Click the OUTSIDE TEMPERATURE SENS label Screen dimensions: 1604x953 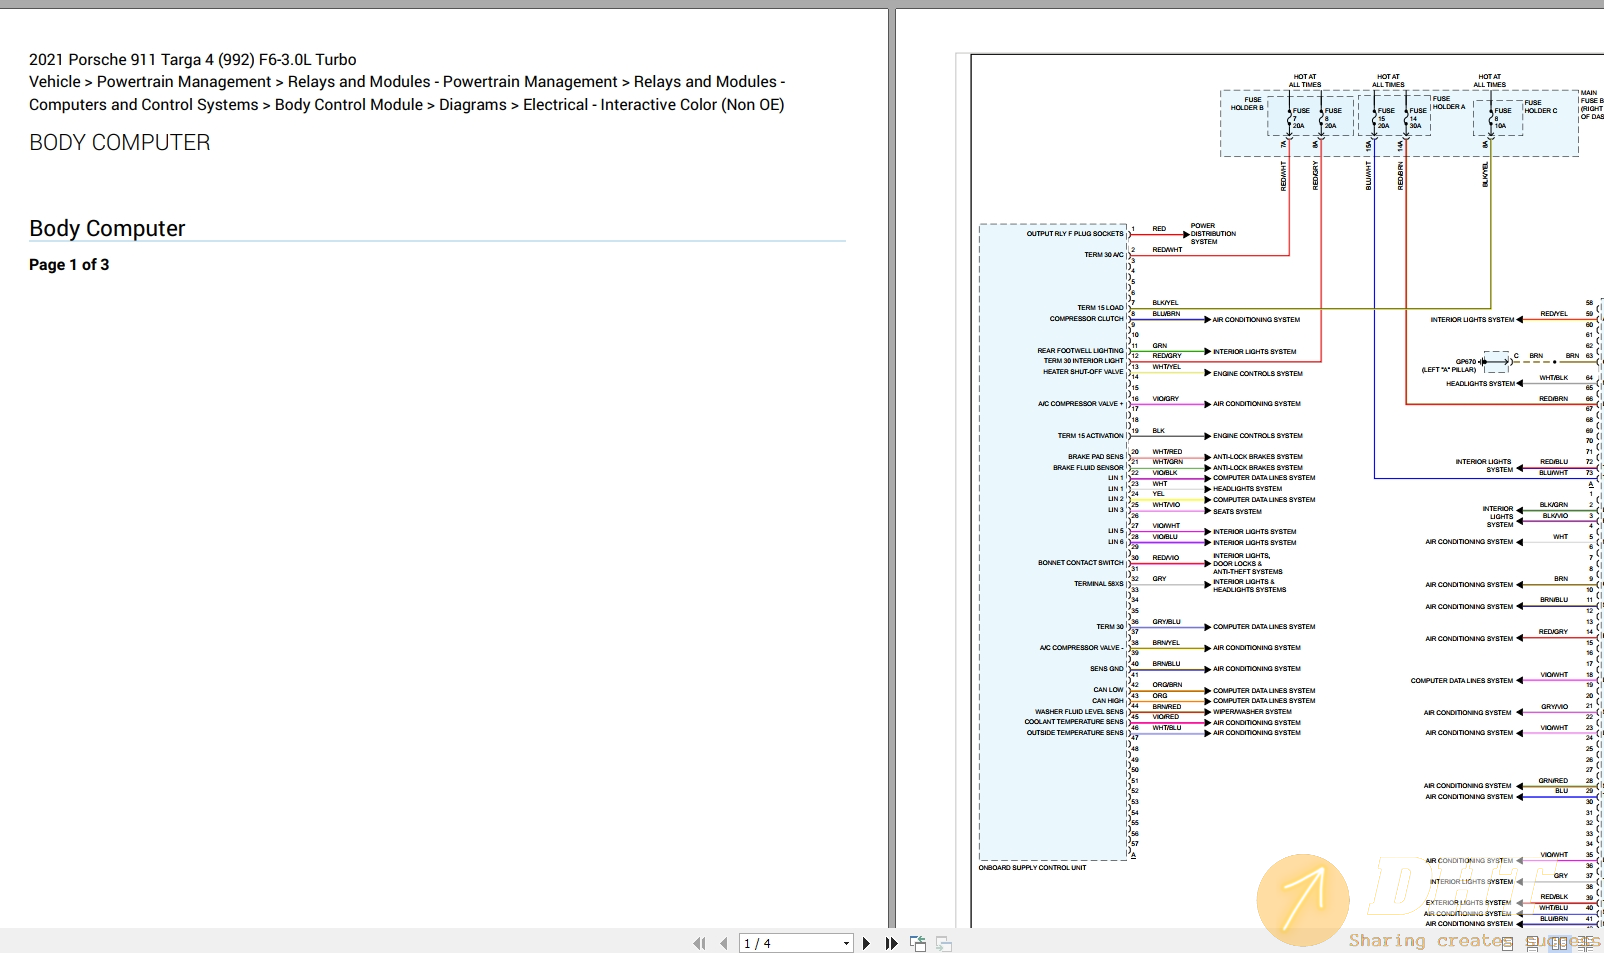(1075, 733)
